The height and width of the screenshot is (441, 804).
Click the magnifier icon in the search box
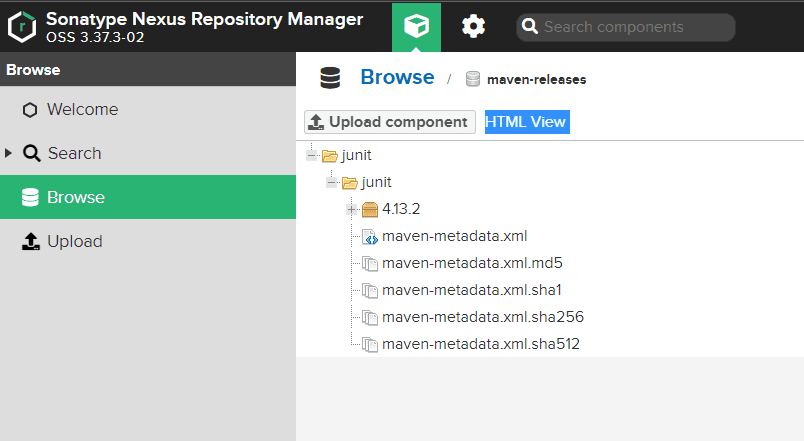(531, 28)
